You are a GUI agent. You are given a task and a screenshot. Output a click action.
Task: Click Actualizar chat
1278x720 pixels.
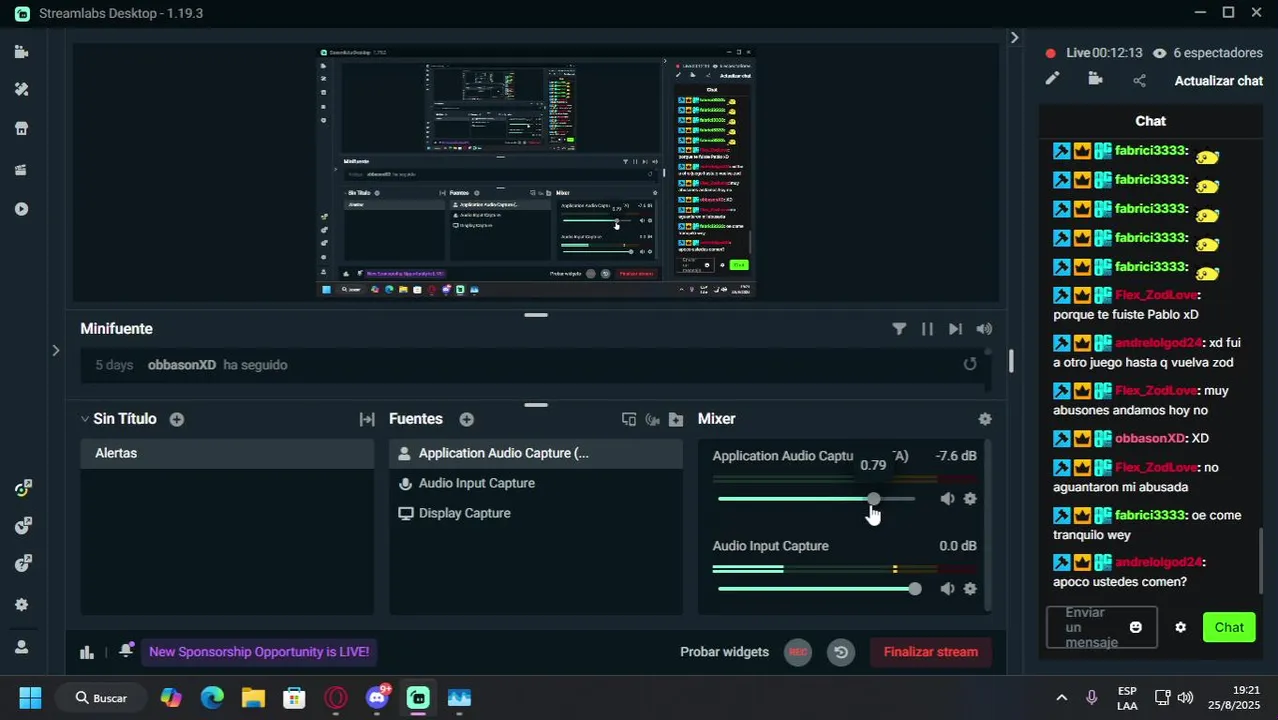click(x=1219, y=81)
